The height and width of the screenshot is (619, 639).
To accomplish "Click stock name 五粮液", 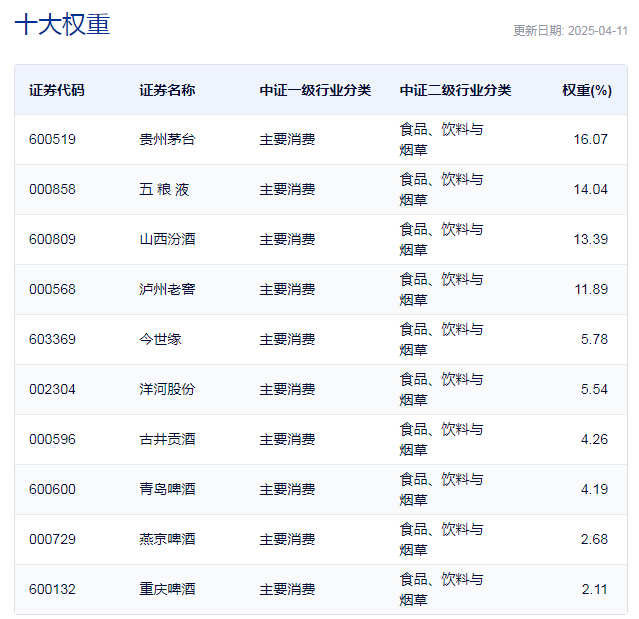I will click(164, 189).
